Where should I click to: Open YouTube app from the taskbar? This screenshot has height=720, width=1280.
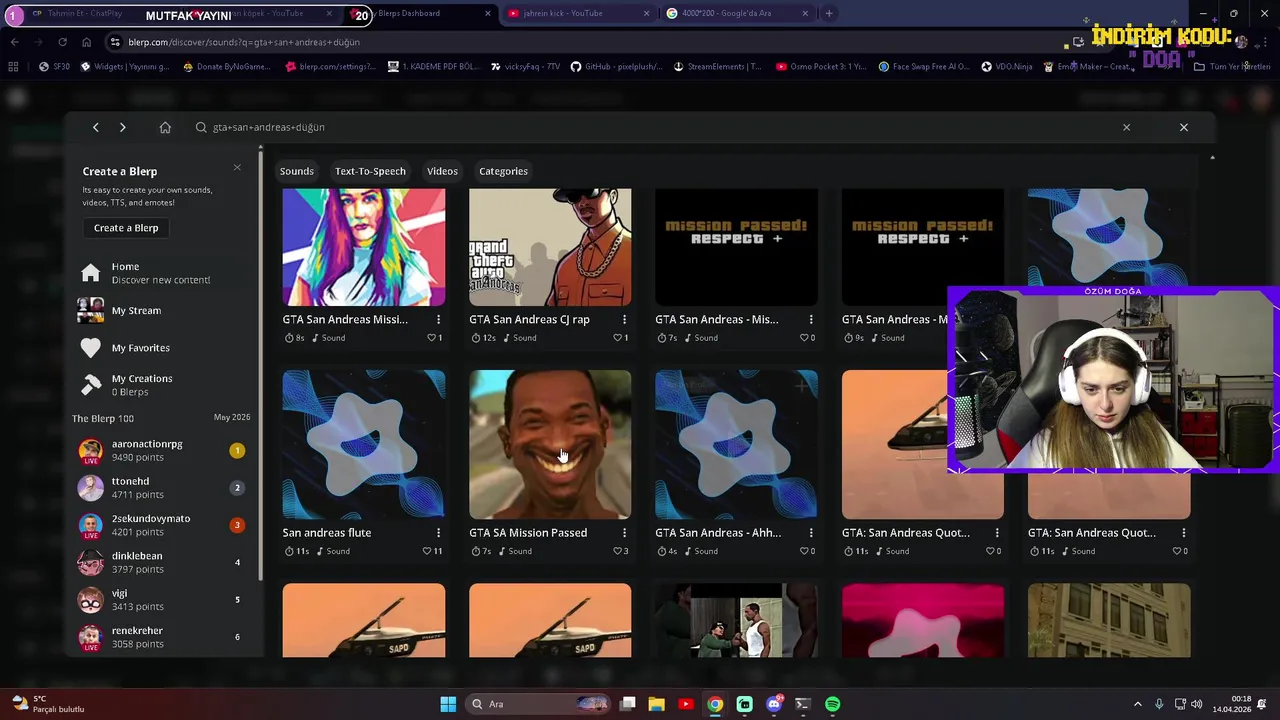click(x=686, y=704)
